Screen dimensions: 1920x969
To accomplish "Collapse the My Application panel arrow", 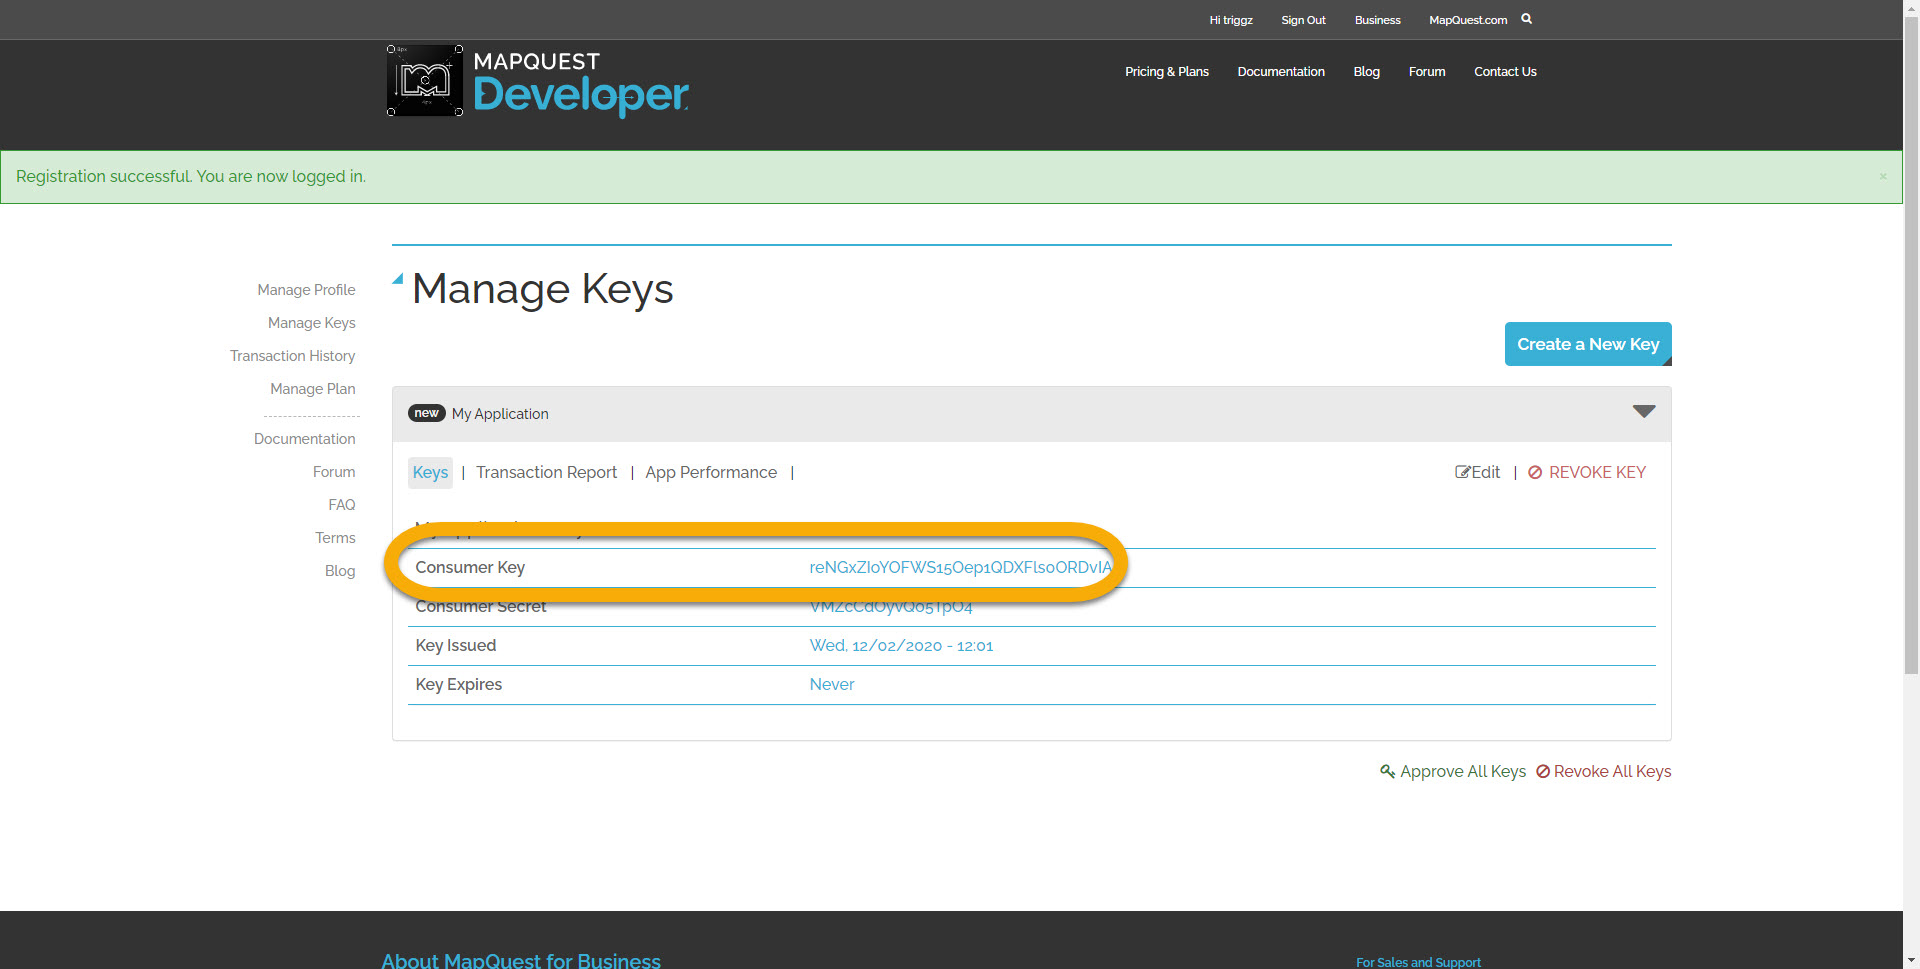I will tap(1644, 412).
